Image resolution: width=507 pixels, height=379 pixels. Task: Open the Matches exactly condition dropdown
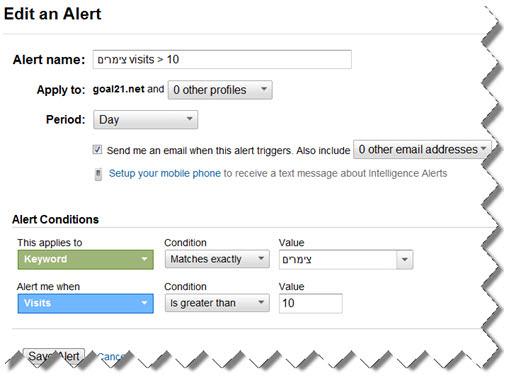(x=217, y=259)
